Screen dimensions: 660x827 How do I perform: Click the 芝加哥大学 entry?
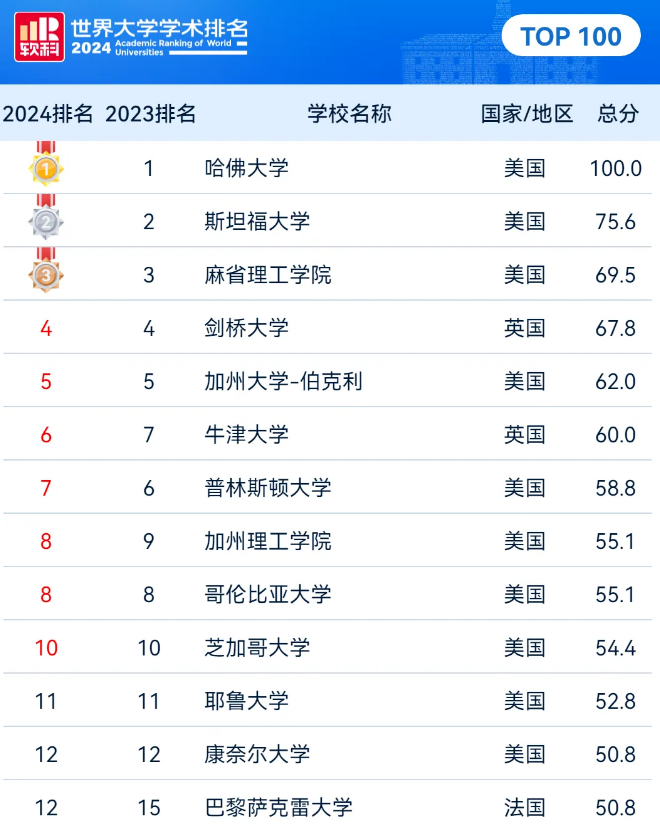coord(257,648)
